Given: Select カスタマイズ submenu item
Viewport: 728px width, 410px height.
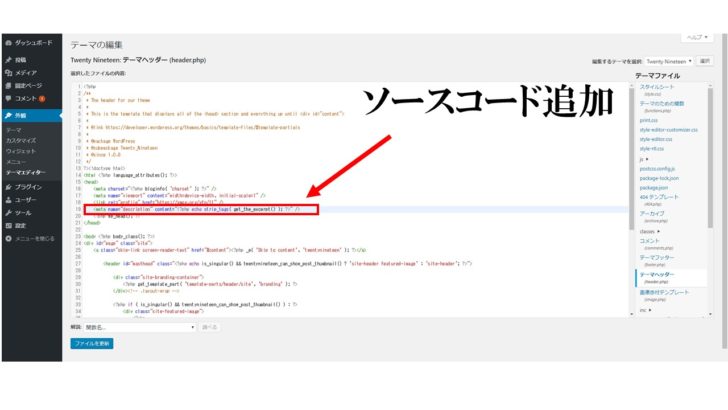Looking at the screenshot, I should pyautogui.click(x=21, y=141).
